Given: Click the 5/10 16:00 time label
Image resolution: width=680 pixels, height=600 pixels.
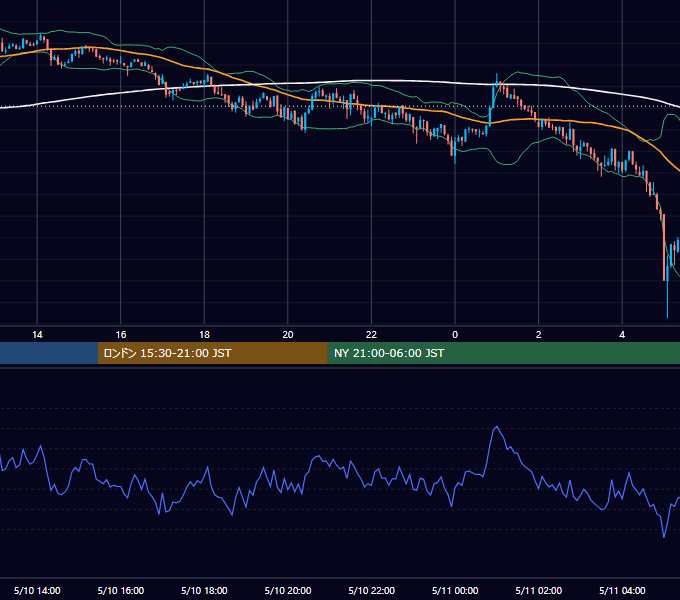Looking at the screenshot, I should click(x=121, y=590).
